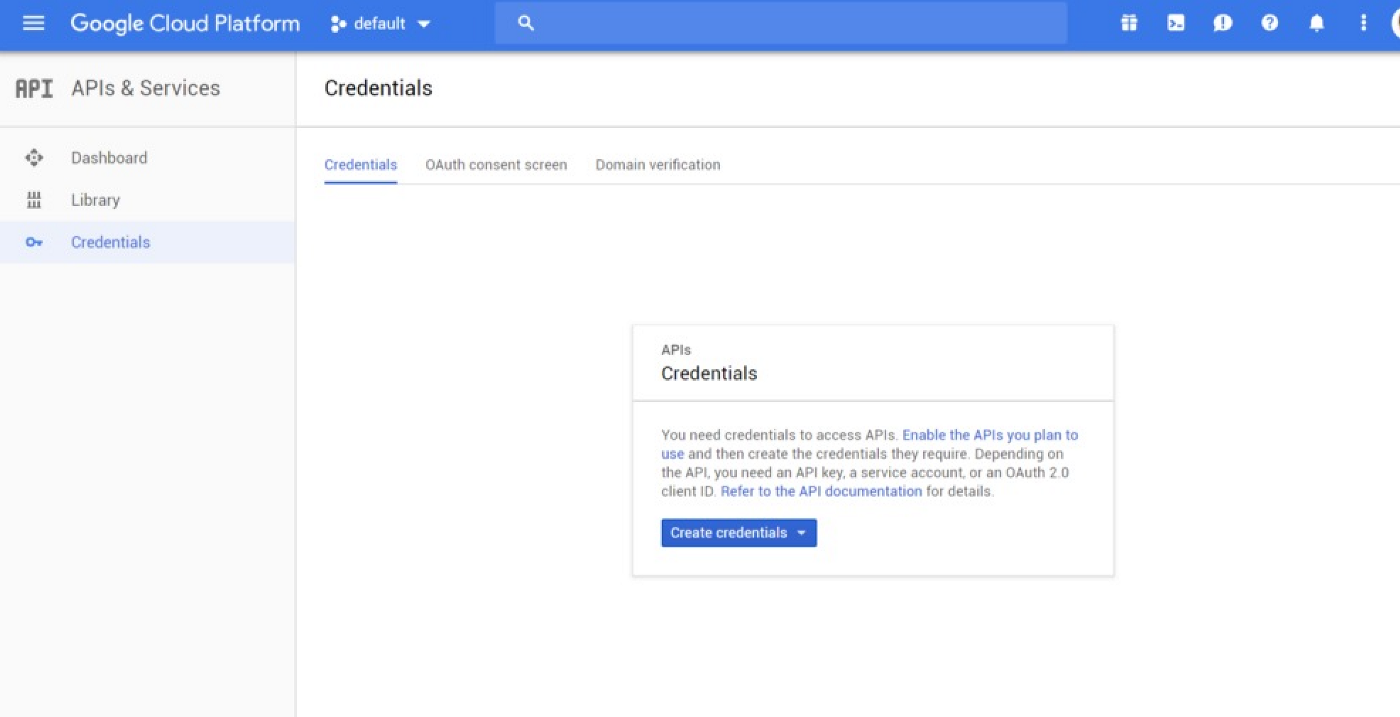This screenshot has width=1400, height=717.
Task: Switch to OAuth consent screen tab
Action: click(496, 165)
